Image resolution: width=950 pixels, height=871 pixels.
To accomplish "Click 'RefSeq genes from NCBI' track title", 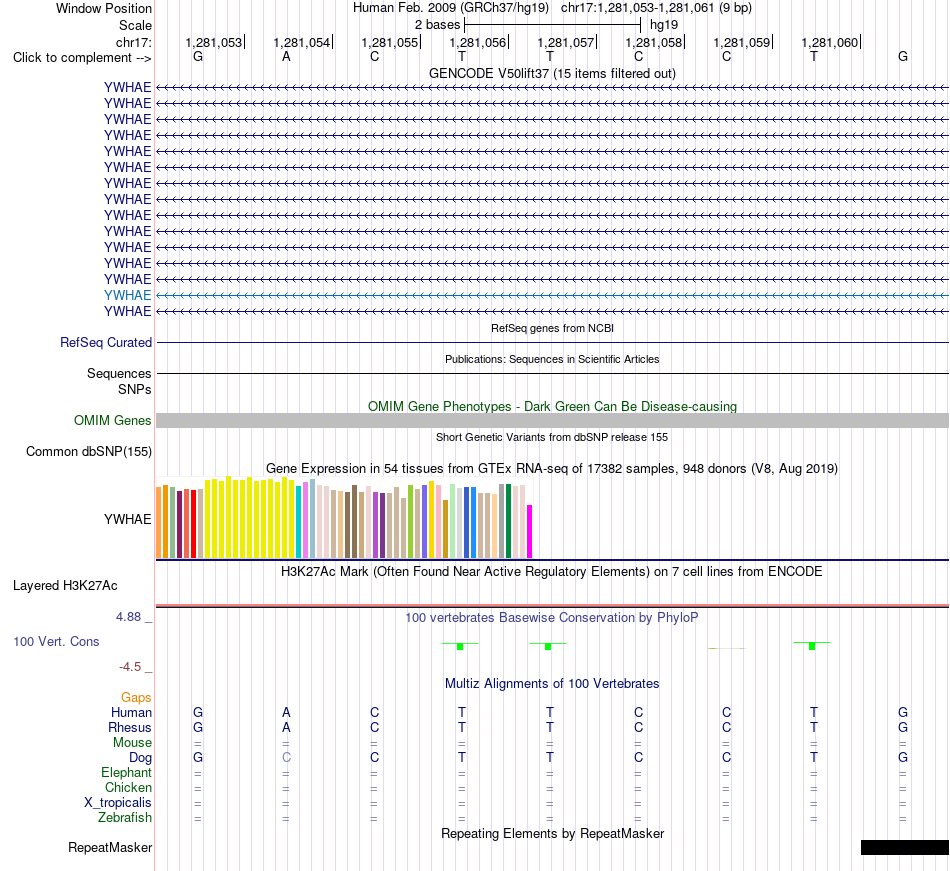I will [552, 328].
